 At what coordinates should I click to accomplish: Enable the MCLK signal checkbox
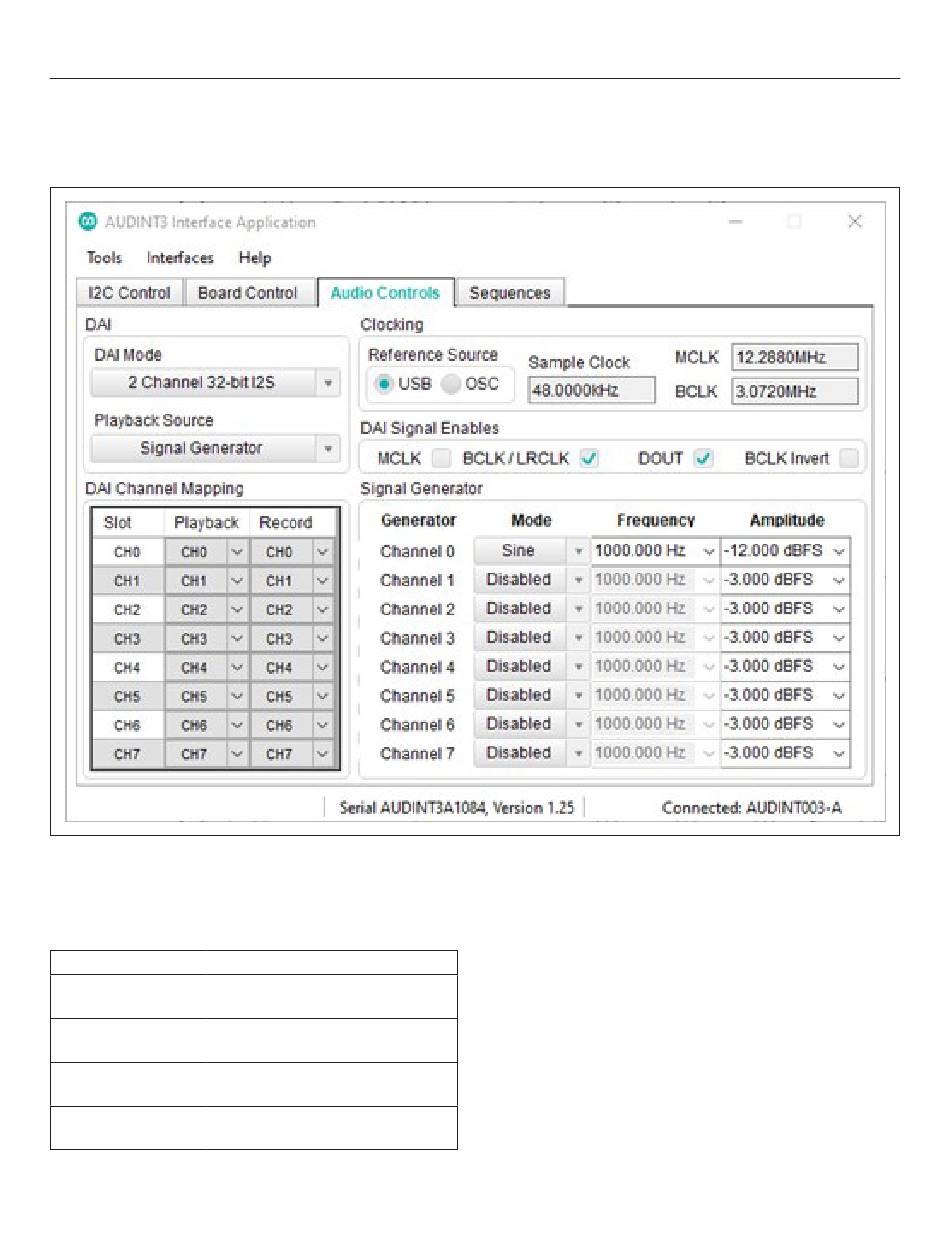(x=441, y=459)
